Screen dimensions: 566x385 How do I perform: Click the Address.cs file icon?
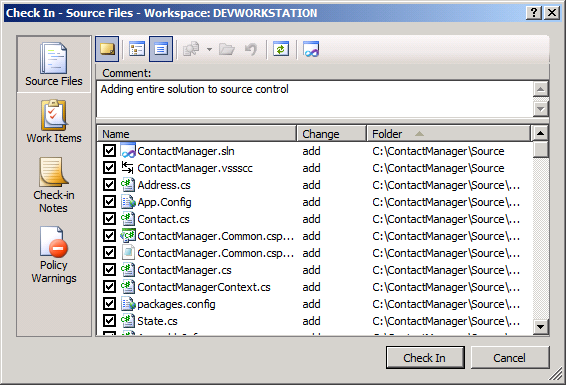pyautogui.click(x=128, y=185)
